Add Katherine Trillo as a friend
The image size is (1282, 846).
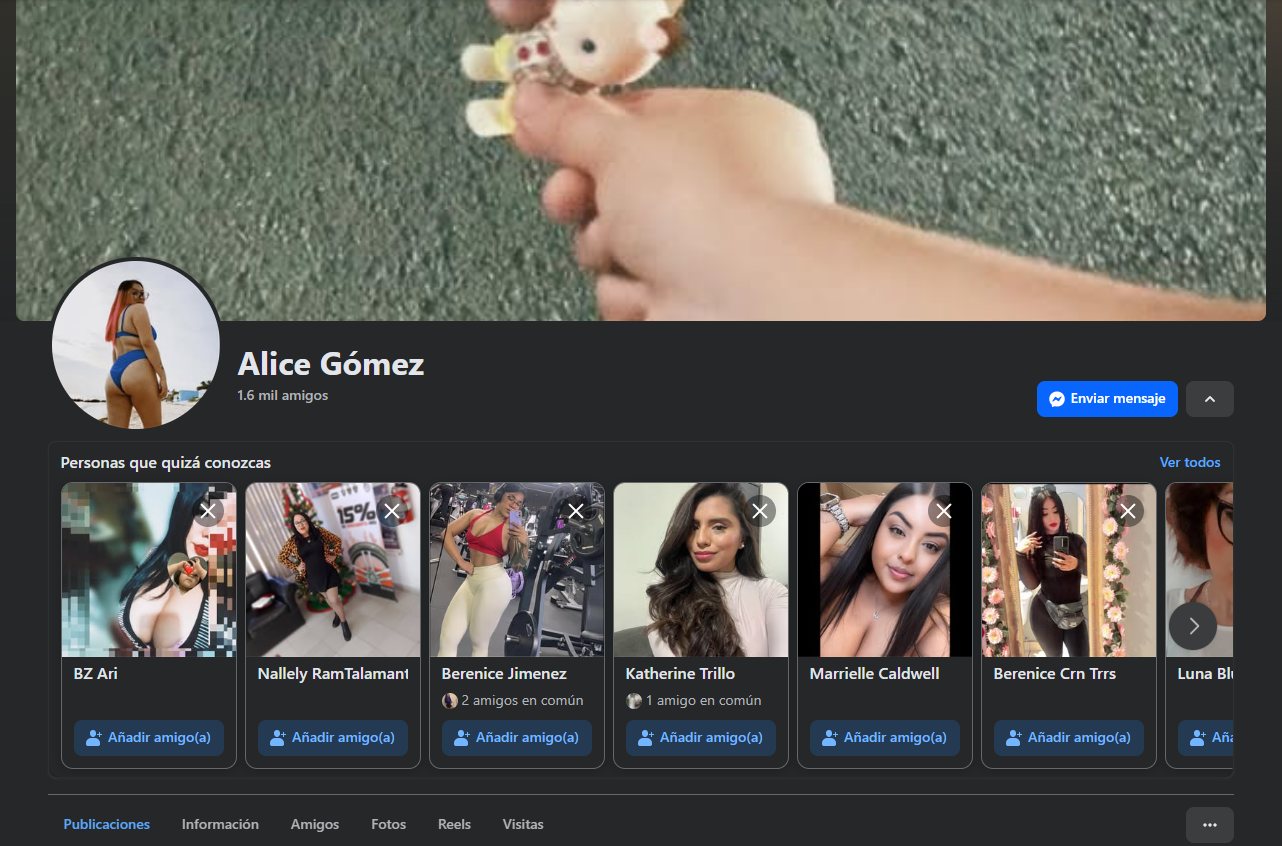point(700,738)
